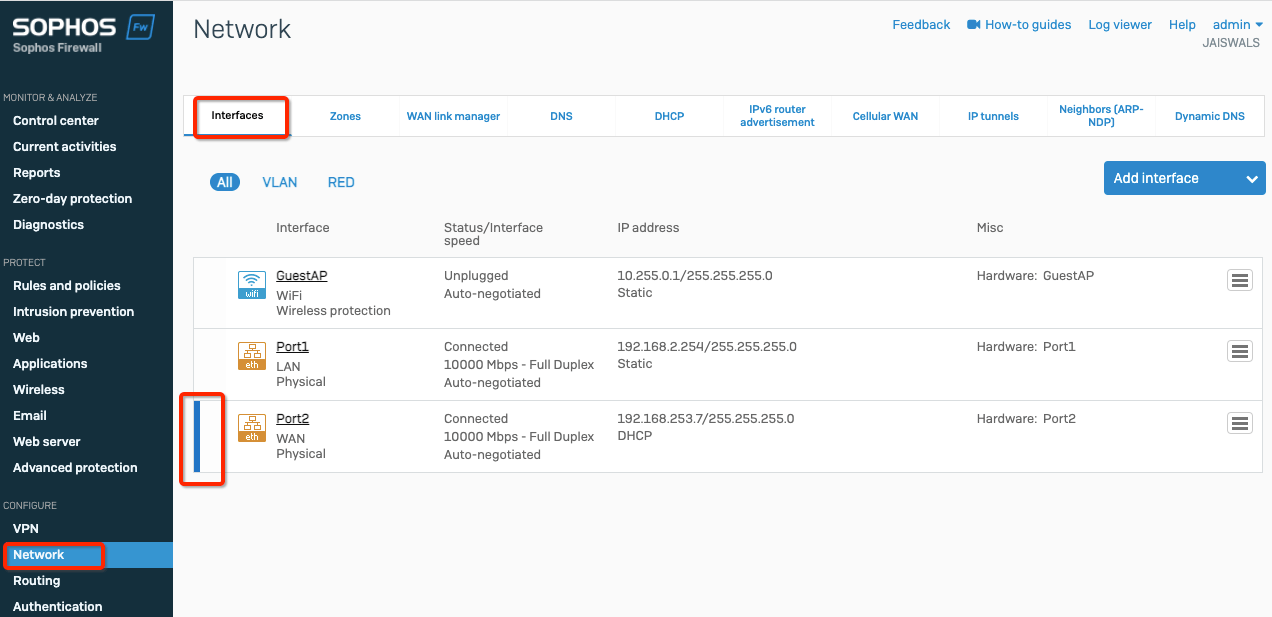The width and height of the screenshot is (1272, 617).
Task: Click the IP address column header
Action: (648, 228)
